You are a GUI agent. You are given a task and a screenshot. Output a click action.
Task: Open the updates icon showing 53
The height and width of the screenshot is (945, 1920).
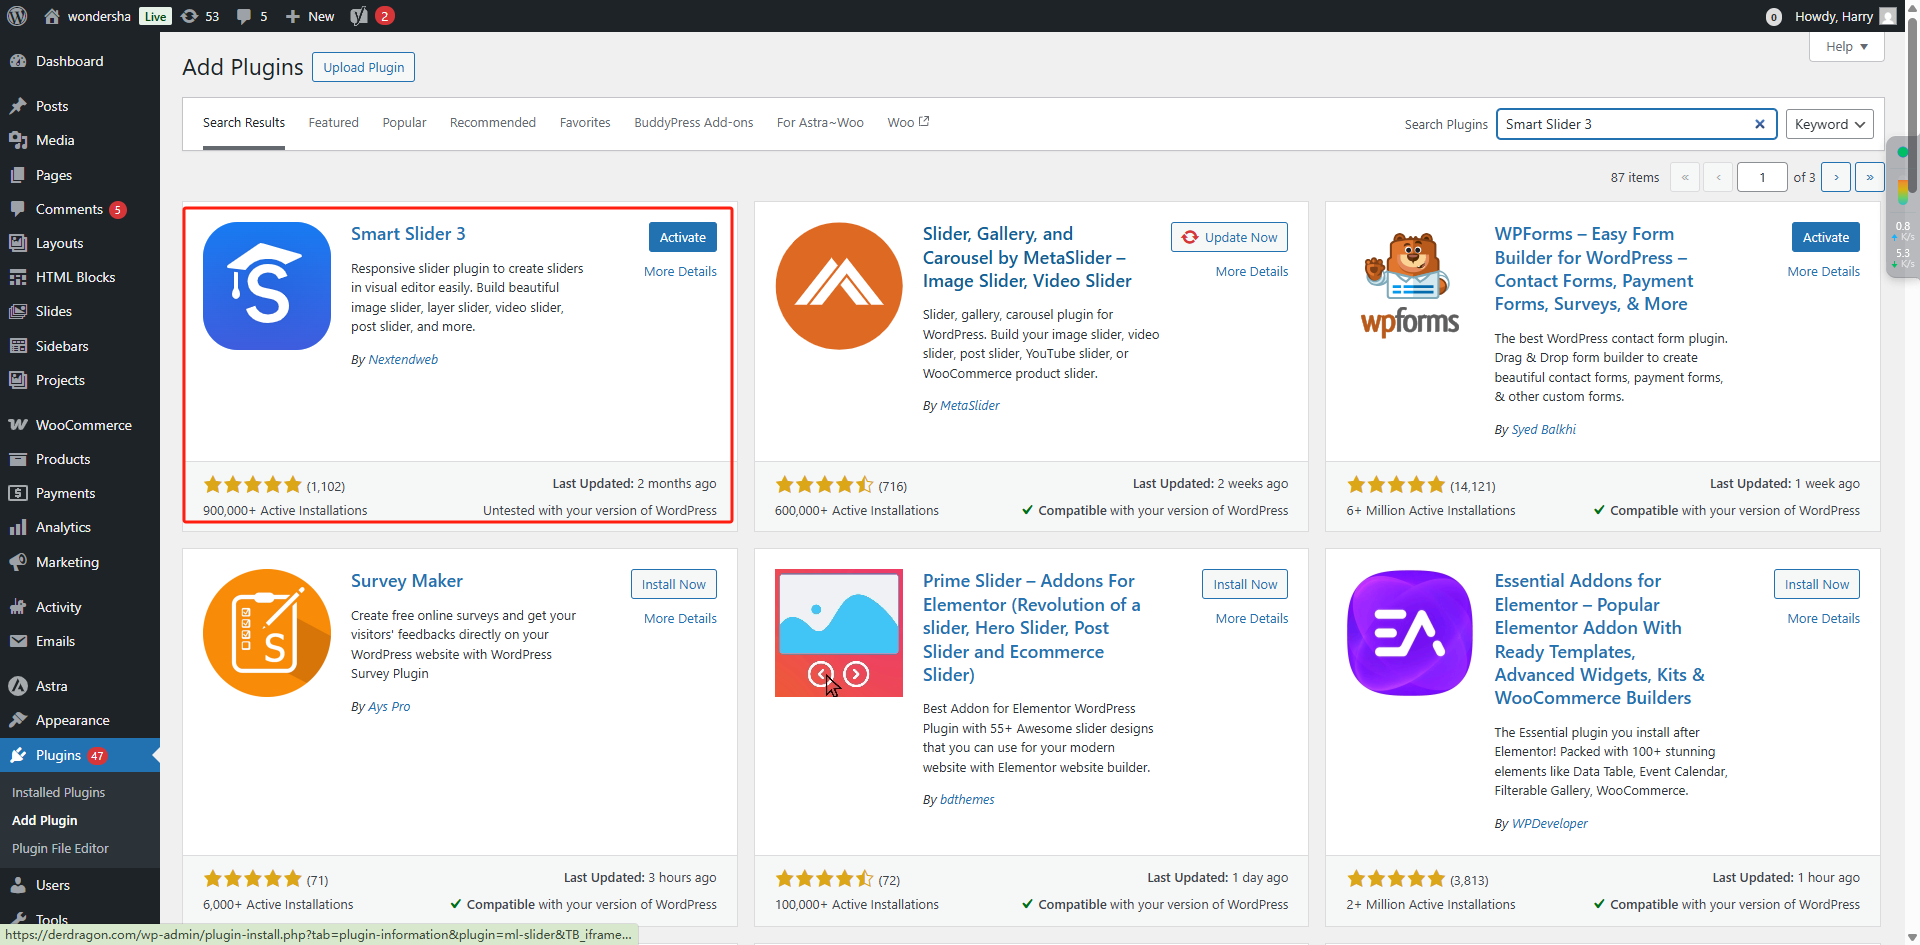pos(200,16)
